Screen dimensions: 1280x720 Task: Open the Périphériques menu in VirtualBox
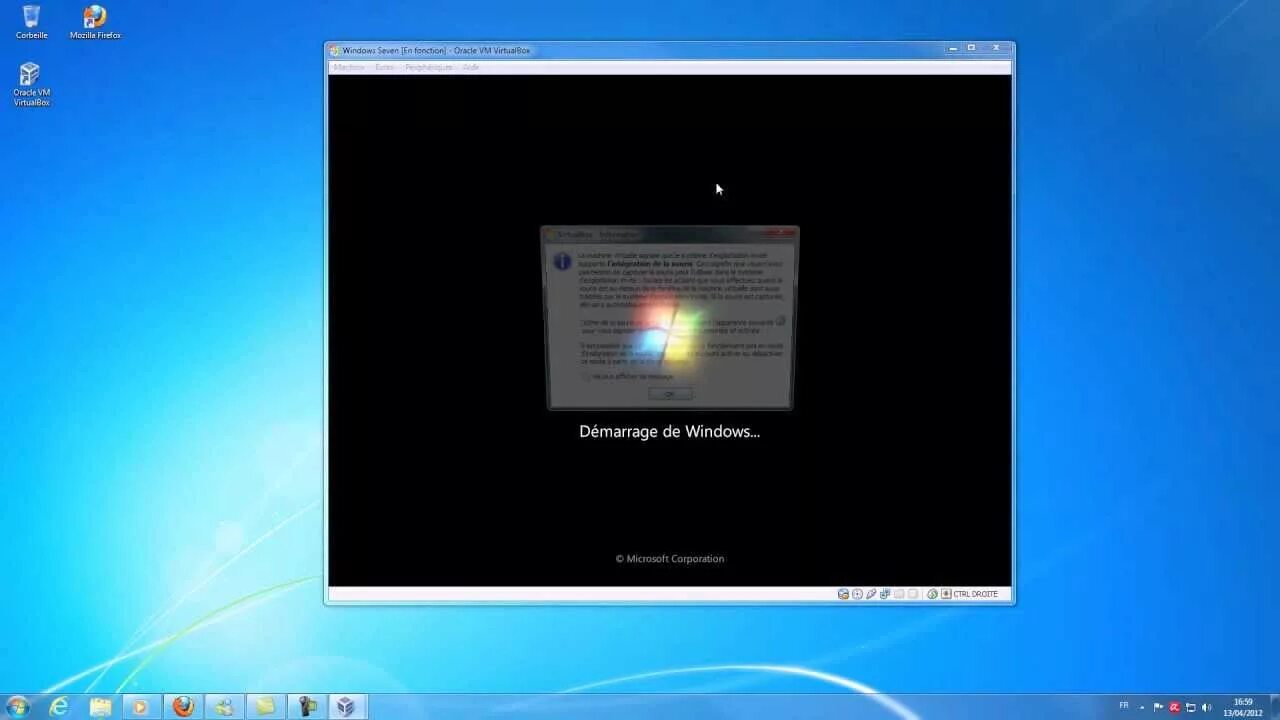429,67
